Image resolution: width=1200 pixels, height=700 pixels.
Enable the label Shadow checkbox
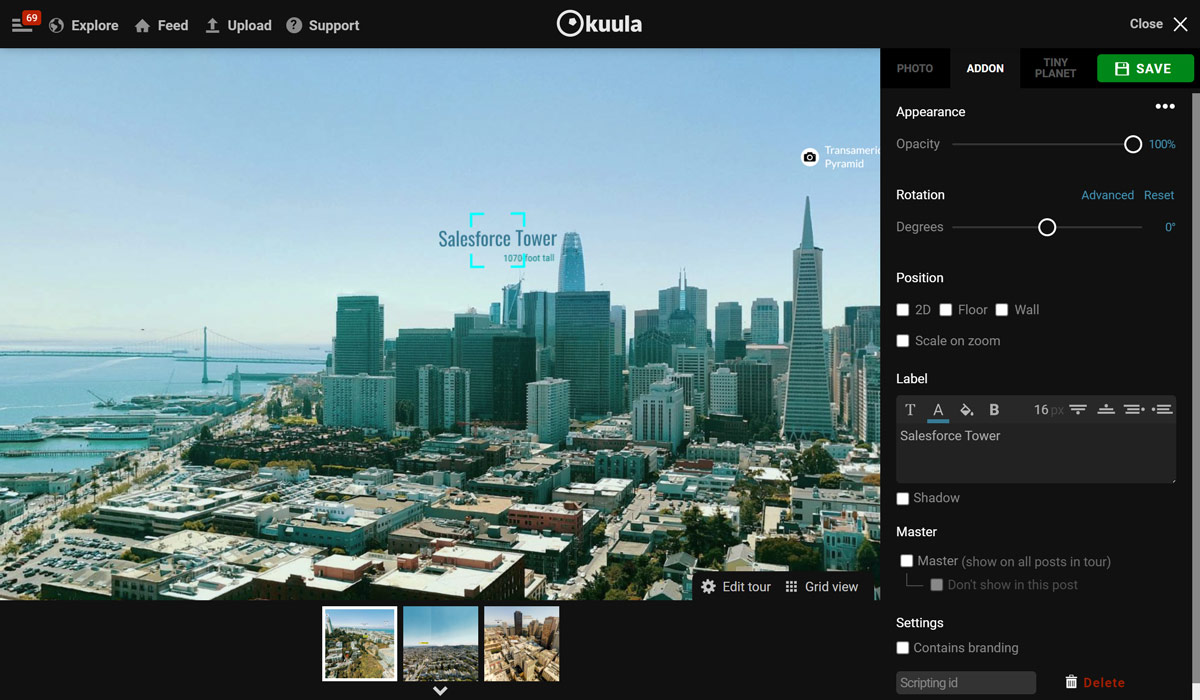[x=903, y=498]
